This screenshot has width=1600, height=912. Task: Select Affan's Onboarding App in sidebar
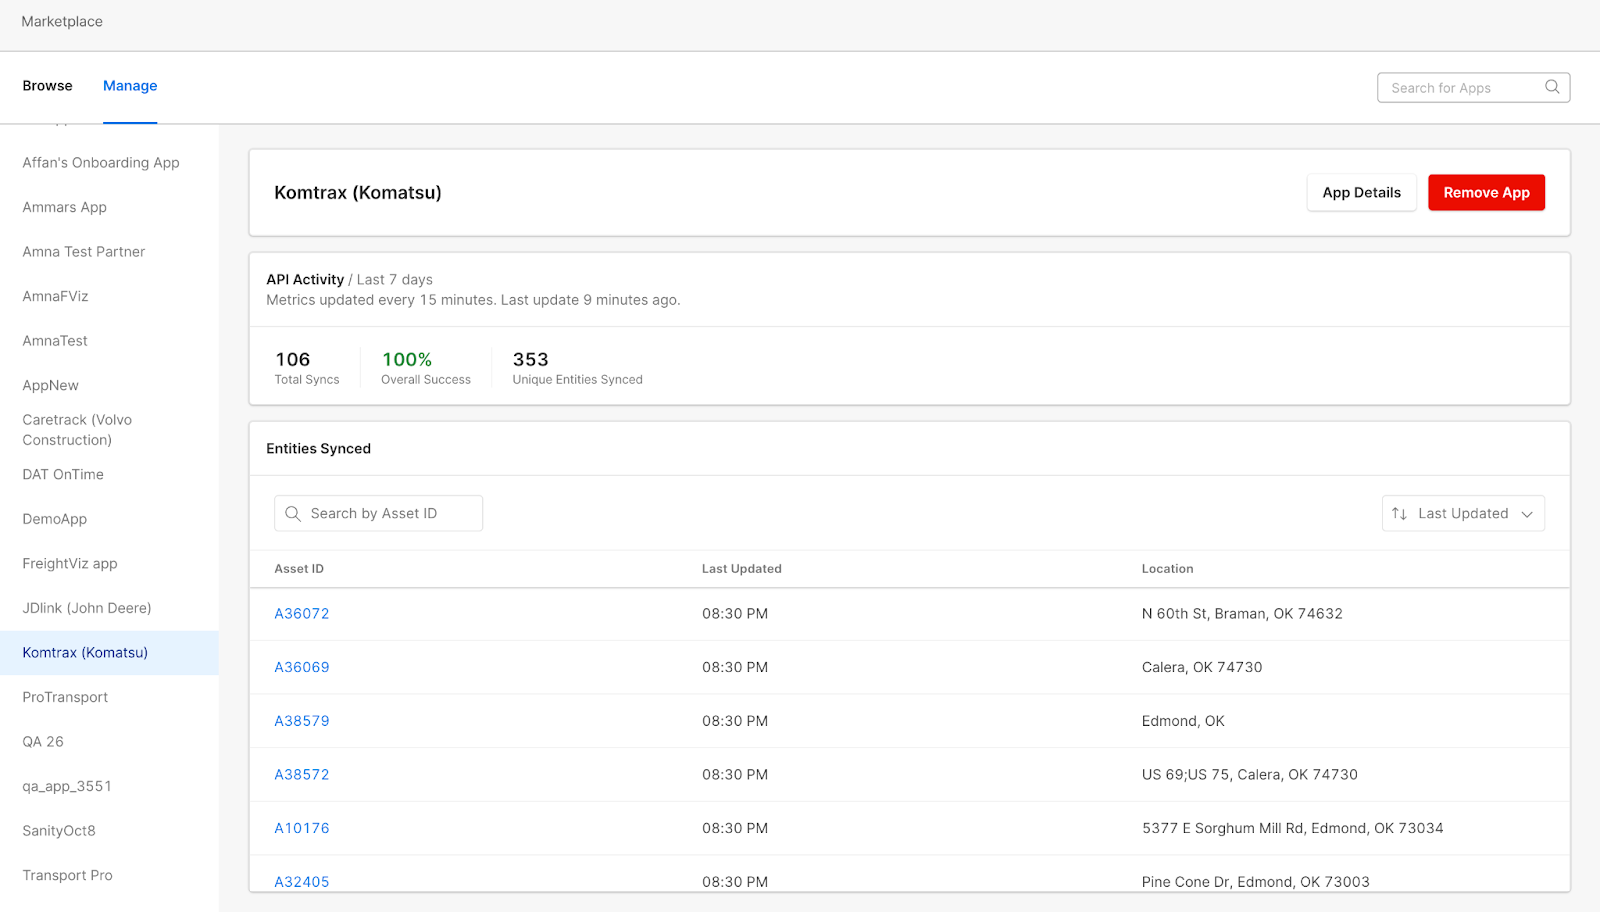coord(101,163)
